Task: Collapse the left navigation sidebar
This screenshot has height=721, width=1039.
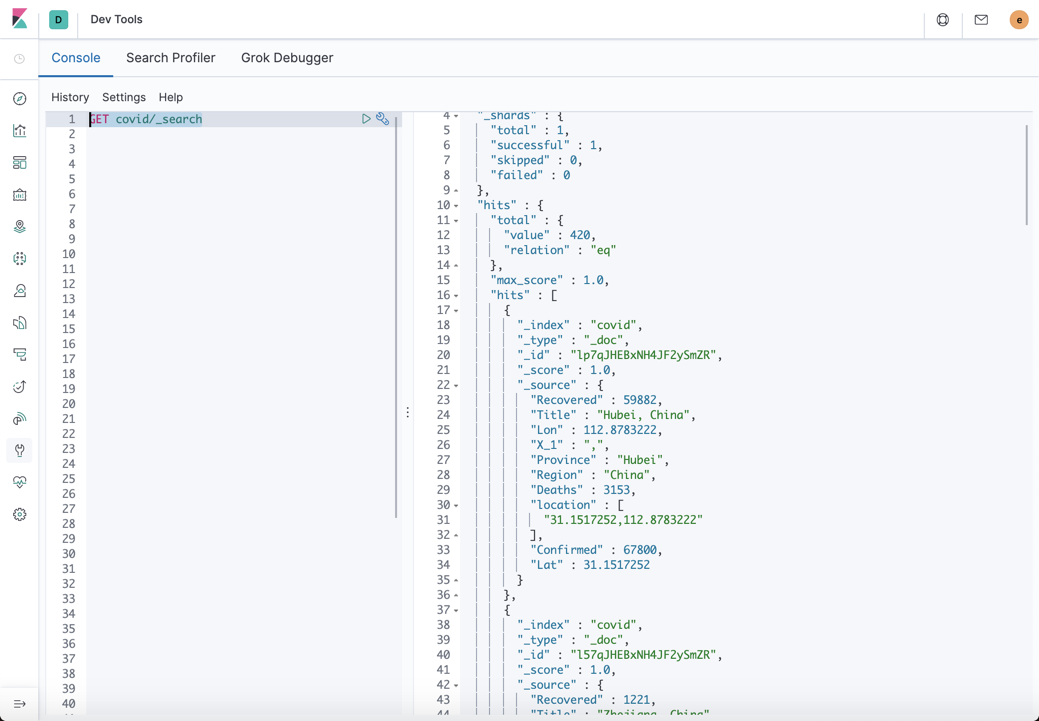Action: [x=19, y=703]
